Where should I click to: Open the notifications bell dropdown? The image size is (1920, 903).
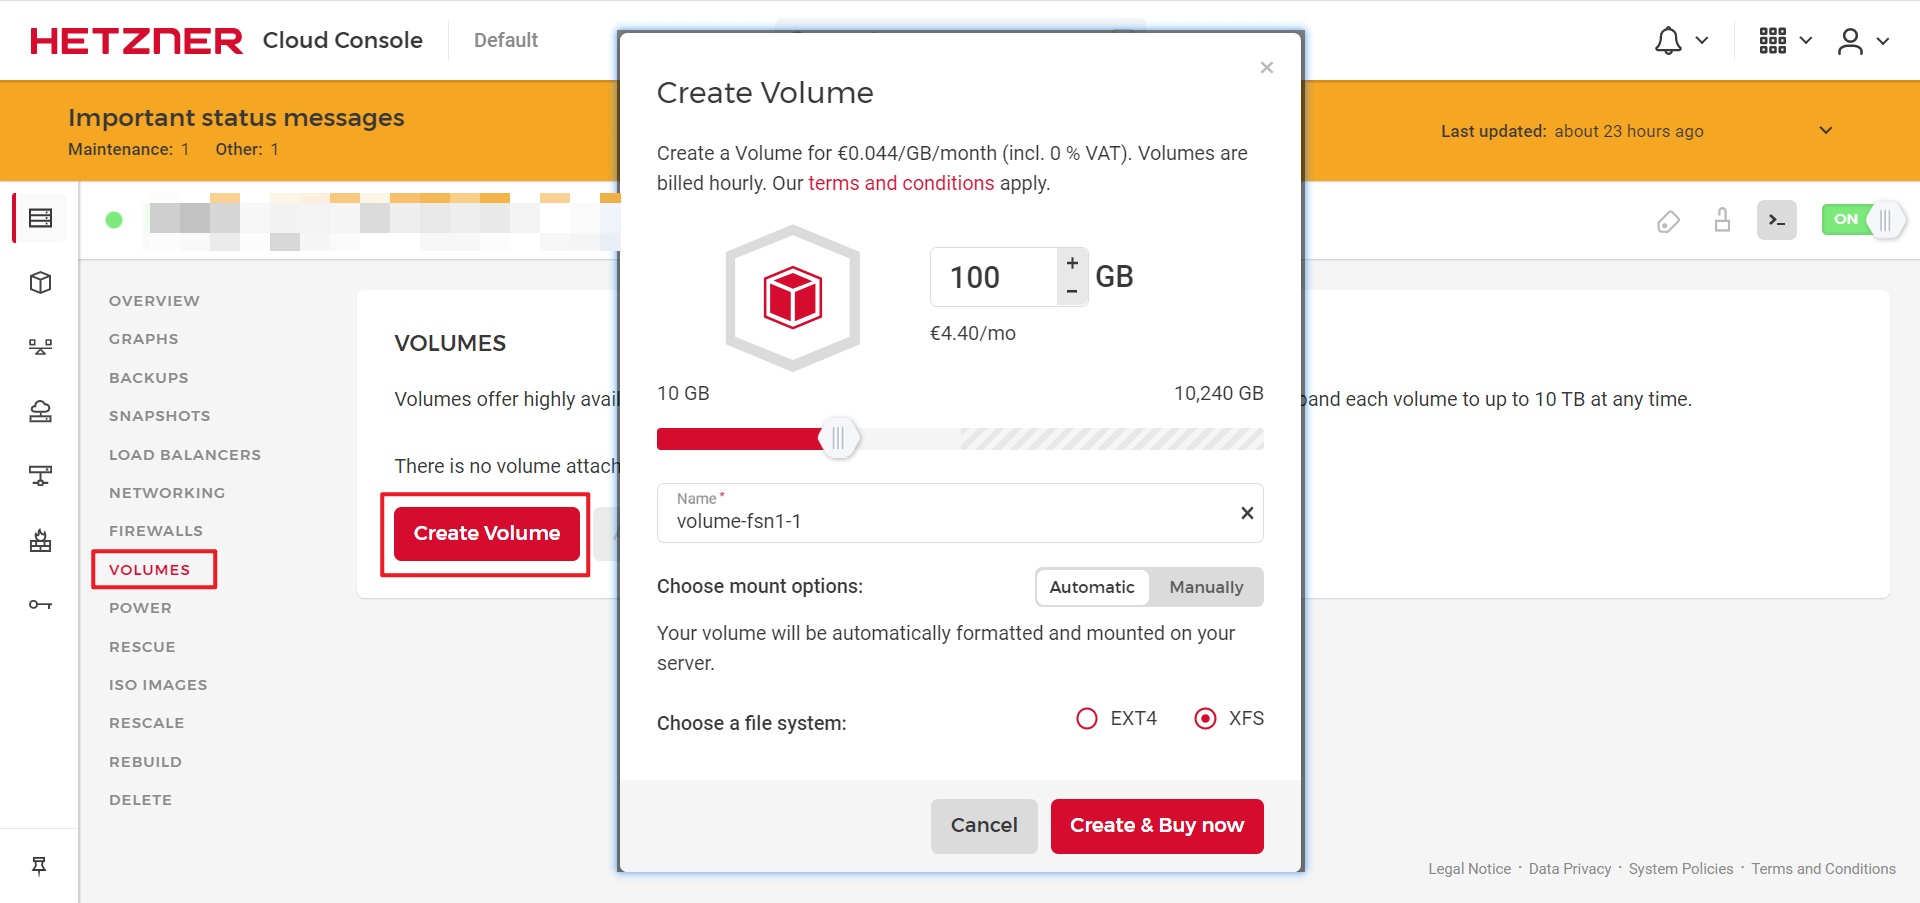(x=1680, y=41)
